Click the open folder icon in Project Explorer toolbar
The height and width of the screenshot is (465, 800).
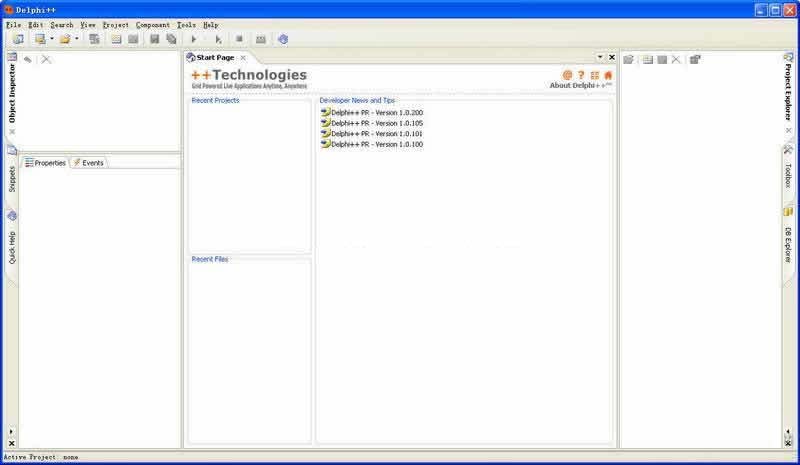[629, 60]
